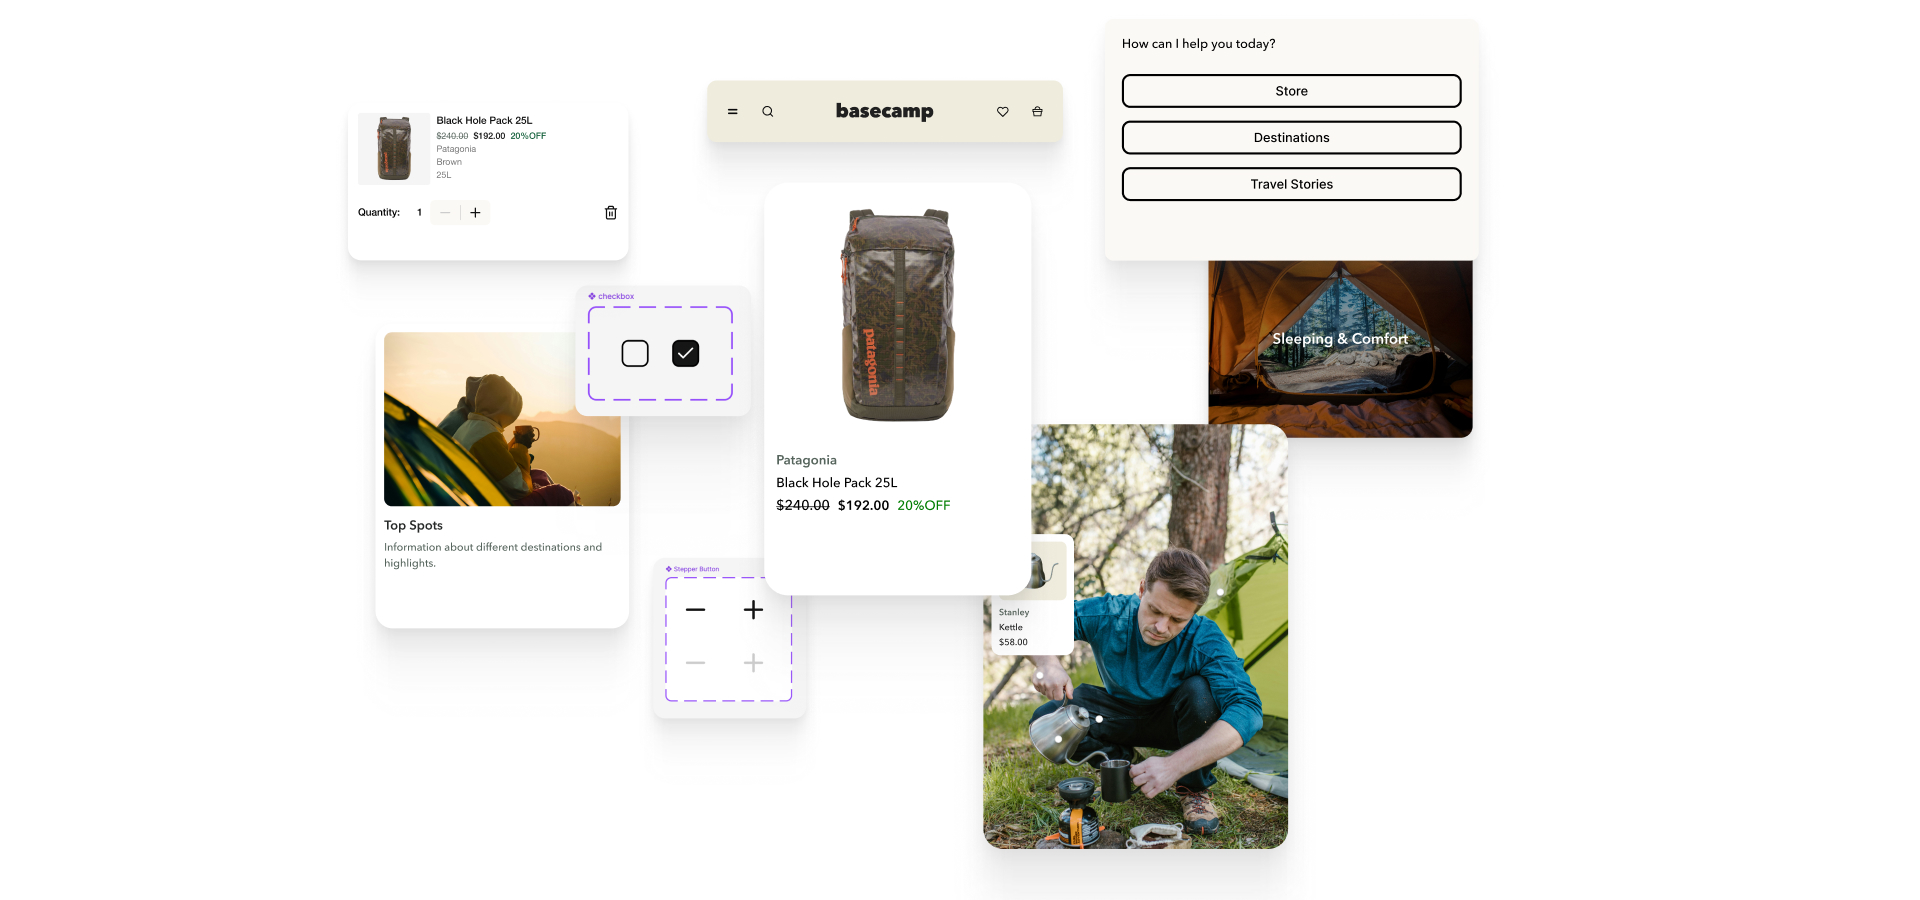The width and height of the screenshot is (1920, 900).
Task: Choose the Store option
Action: (1292, 91)
